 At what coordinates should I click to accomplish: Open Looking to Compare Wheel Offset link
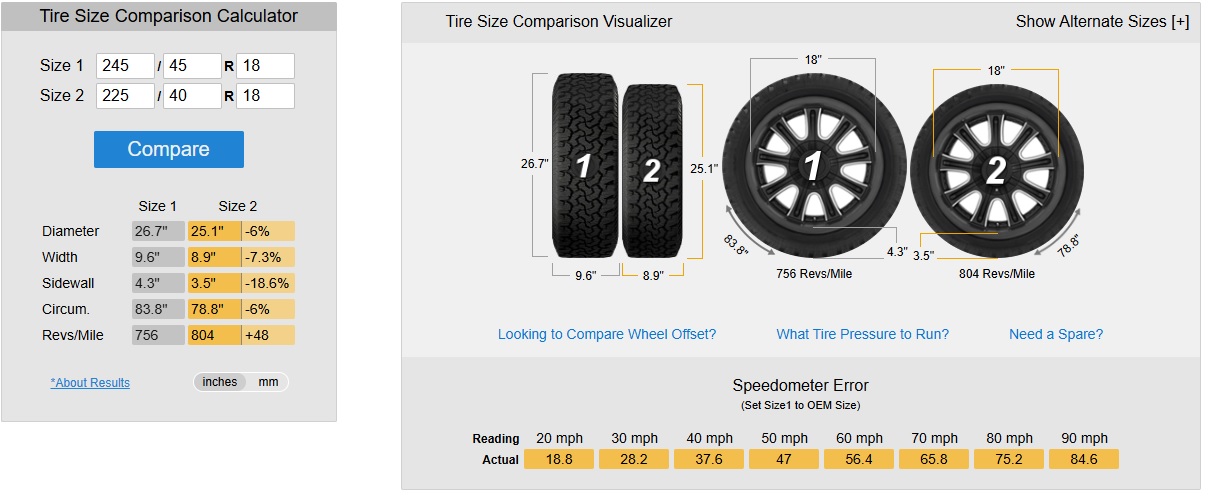coord(607,334)
